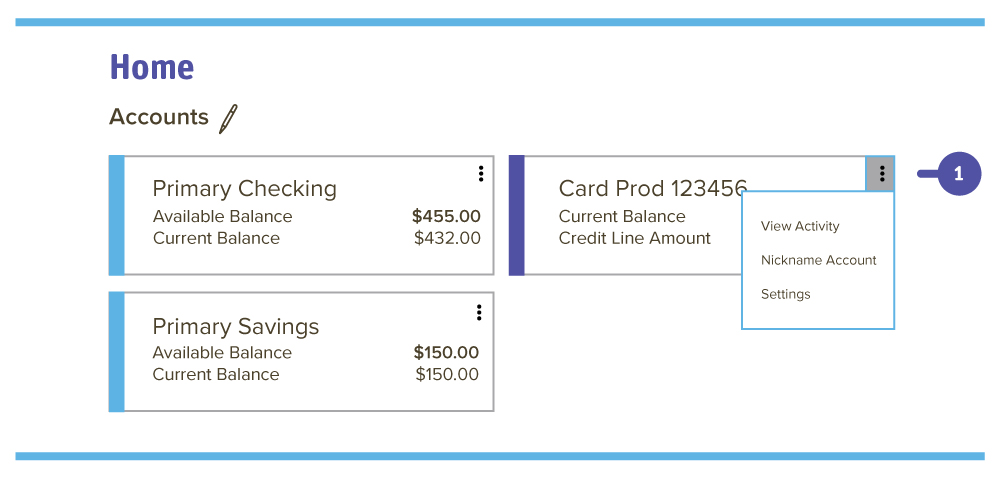
Task: Select the Card Prod 123456 account name
Action: [x=652, y=189]
